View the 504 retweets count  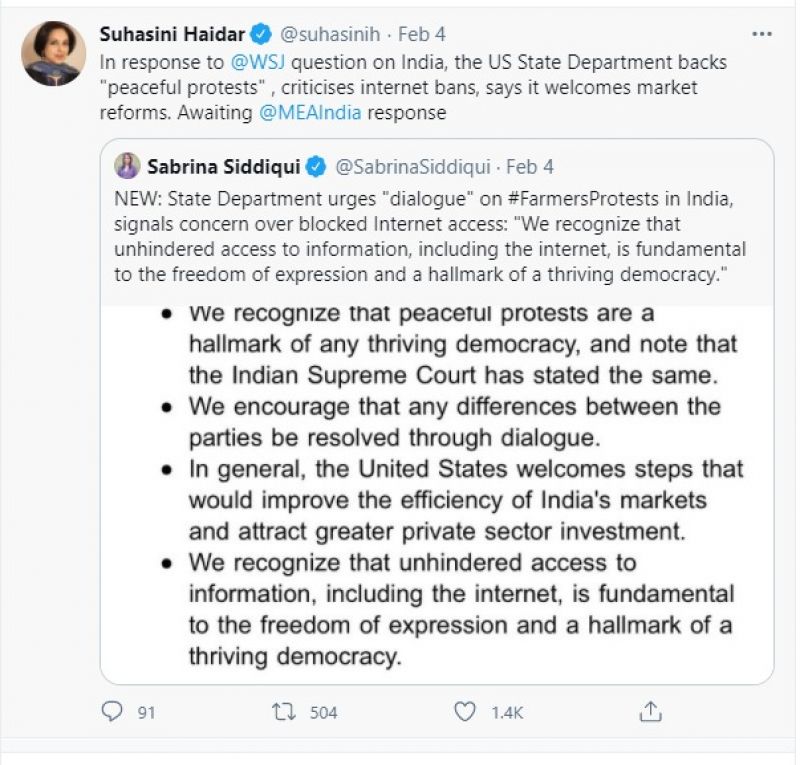323,713
